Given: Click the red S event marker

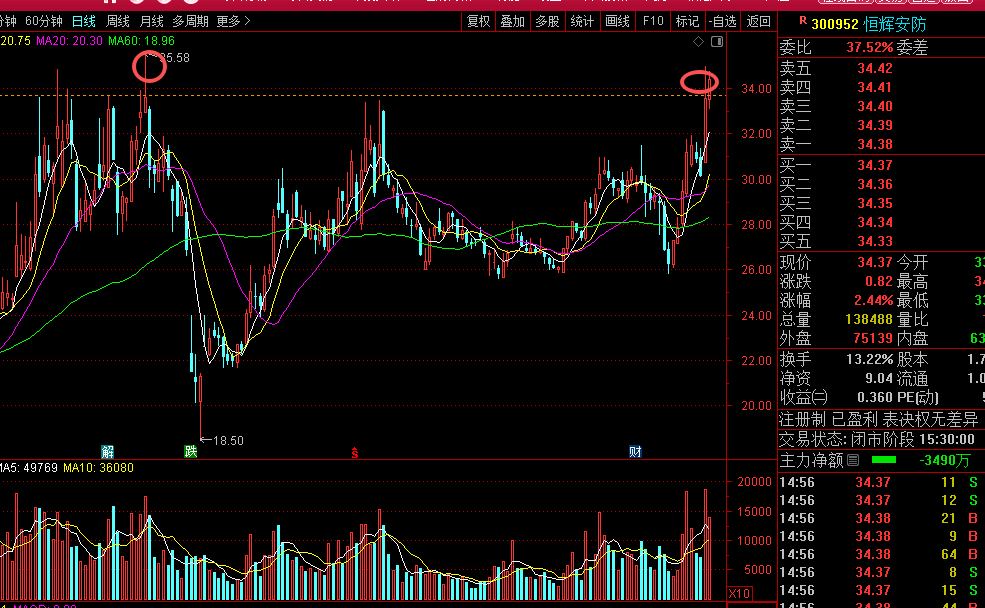Looking at the screenshot, I should point(355,452).
